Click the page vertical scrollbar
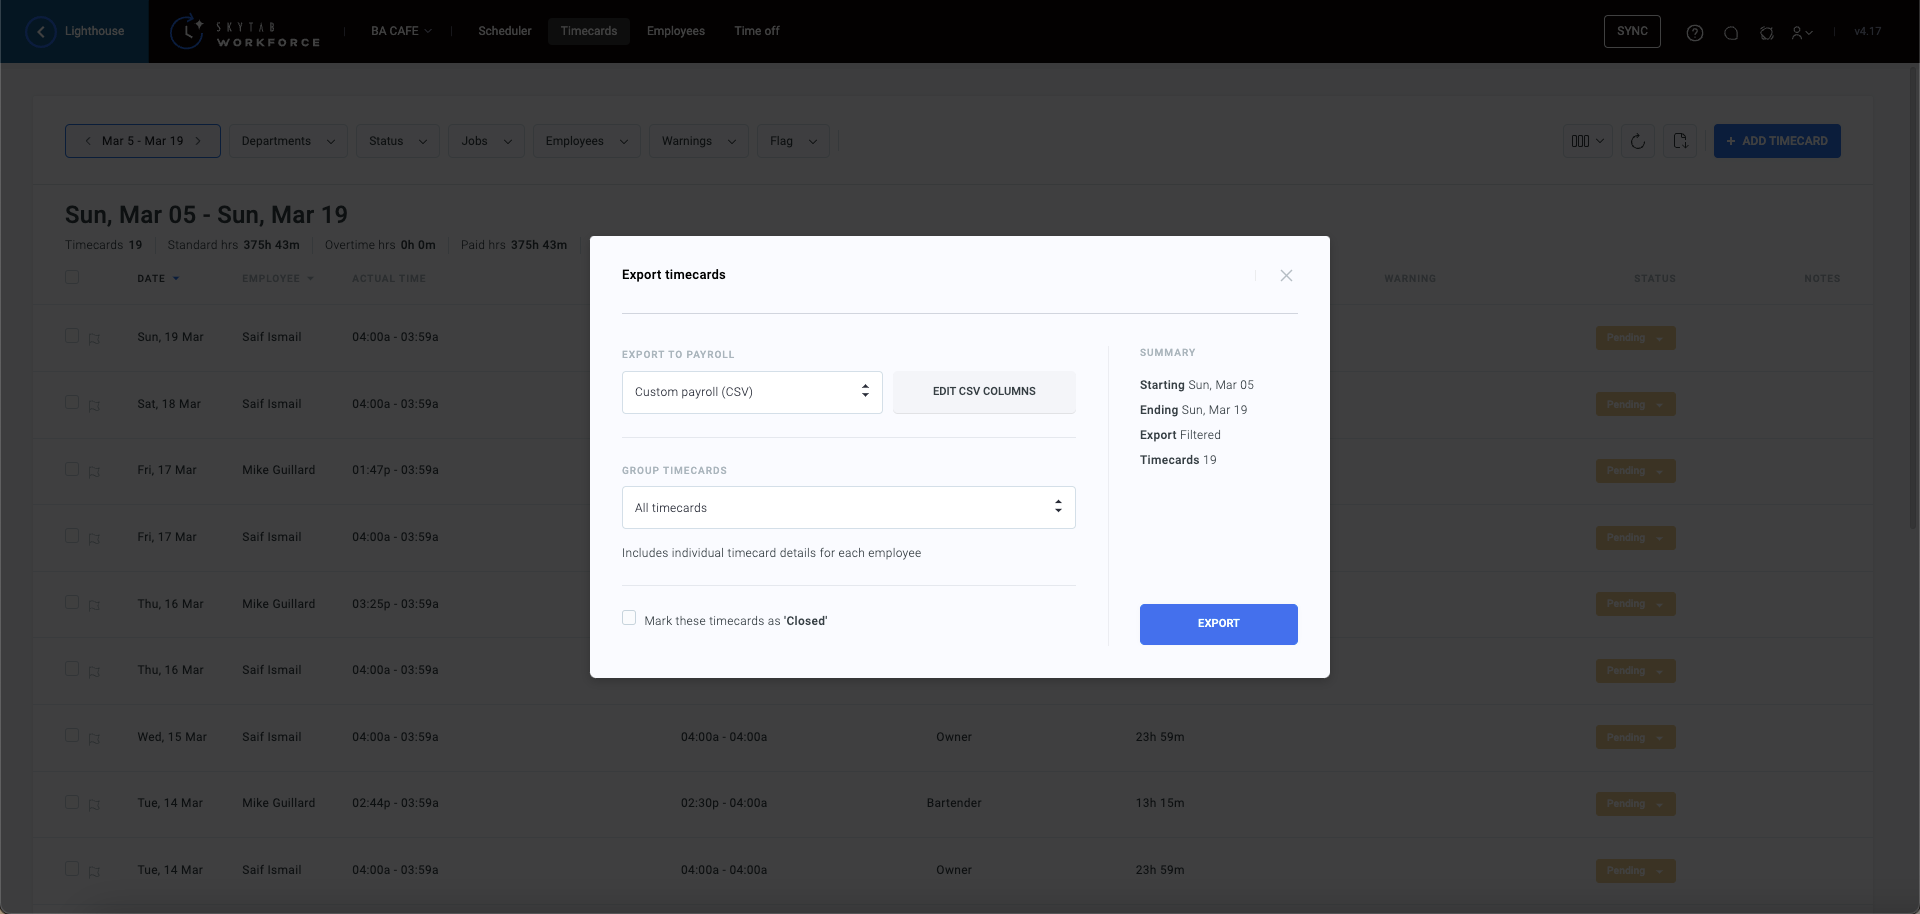Screen dimensions: 1920x914 tap(1913, 300)
